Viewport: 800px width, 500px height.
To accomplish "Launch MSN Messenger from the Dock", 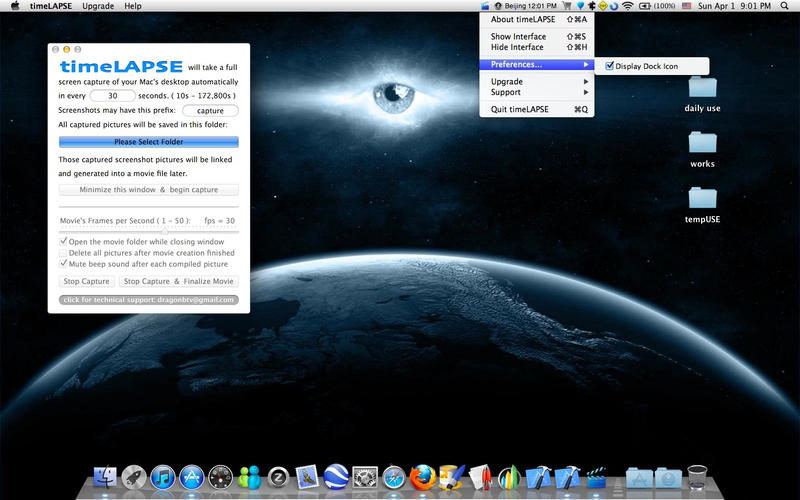I will (249, 478).
